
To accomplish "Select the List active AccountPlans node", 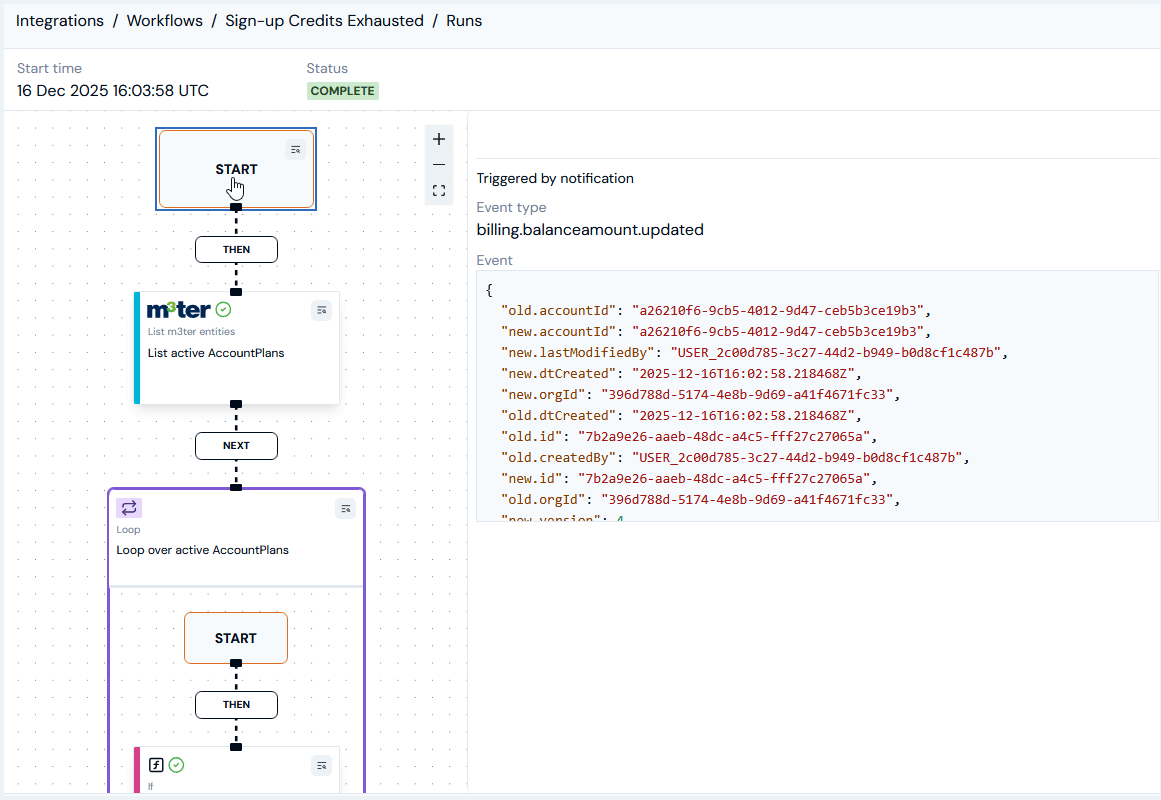I will [x=236, y=348].
